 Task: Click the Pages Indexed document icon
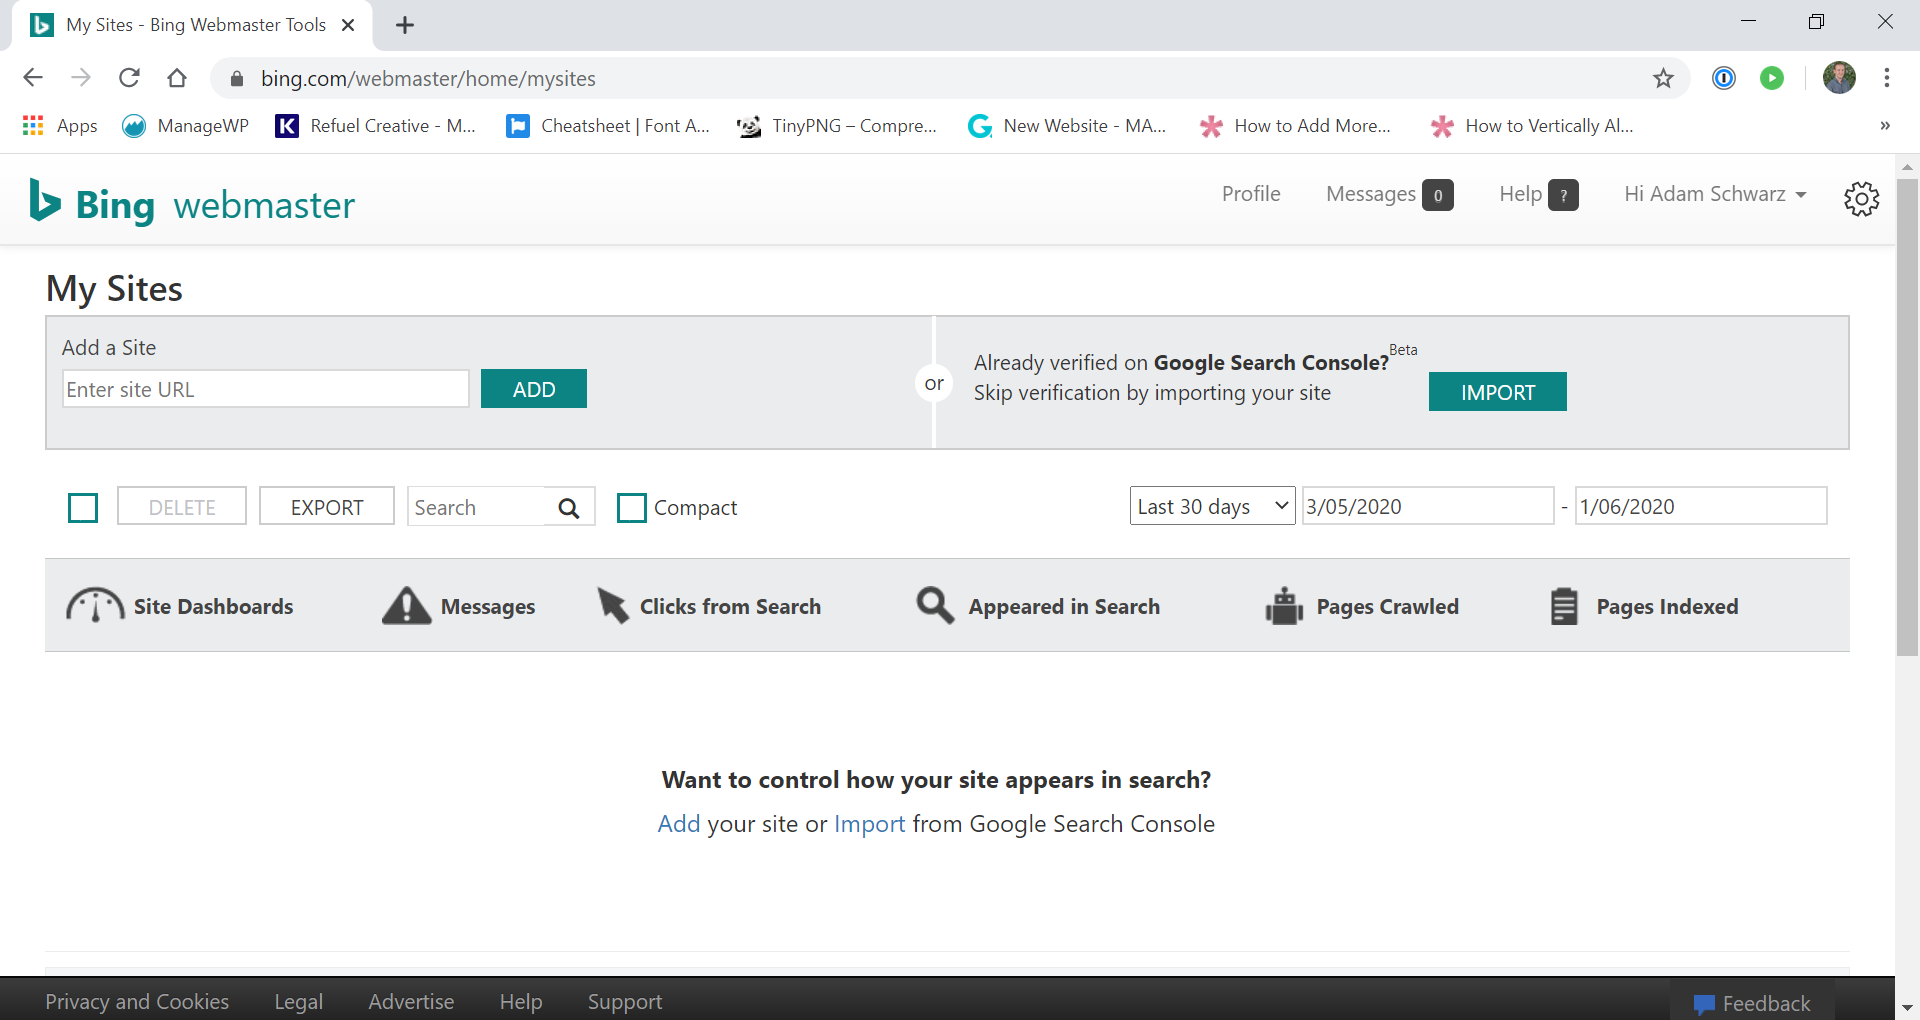pos(1564,606)
